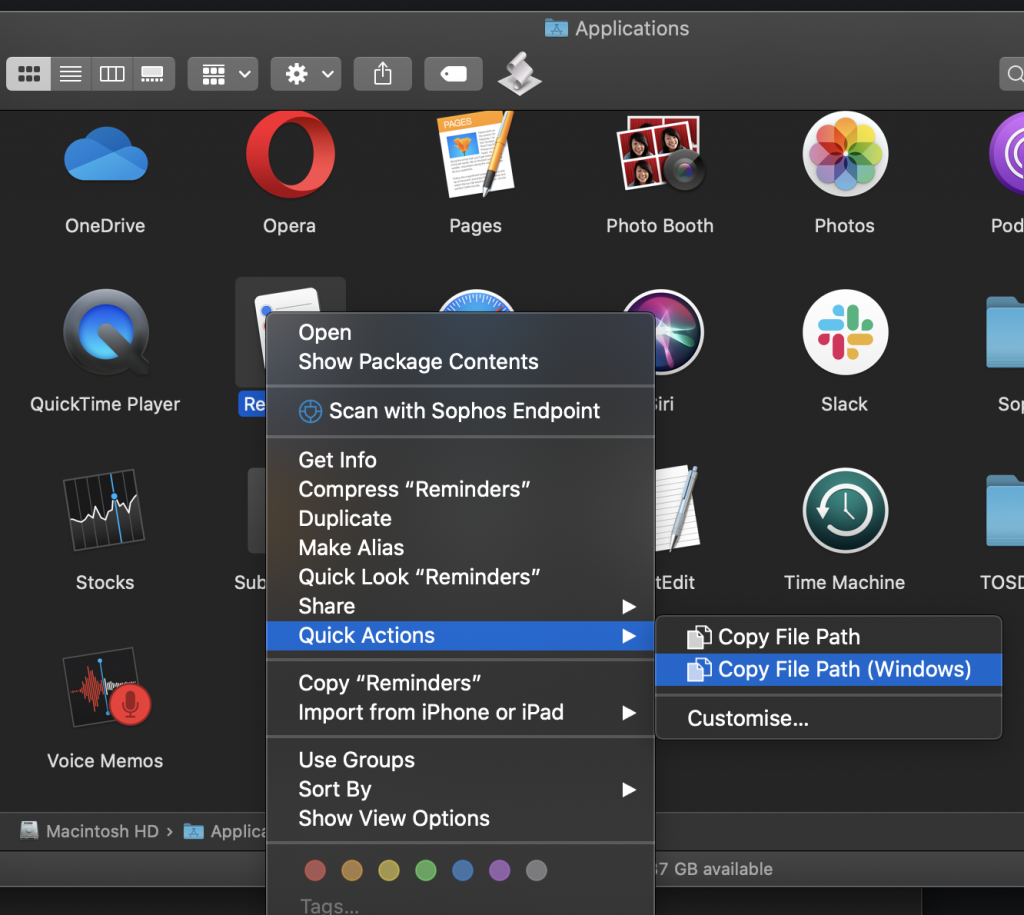
Task: Select the Podcasts app icon
Action: tap(1006, 154)
